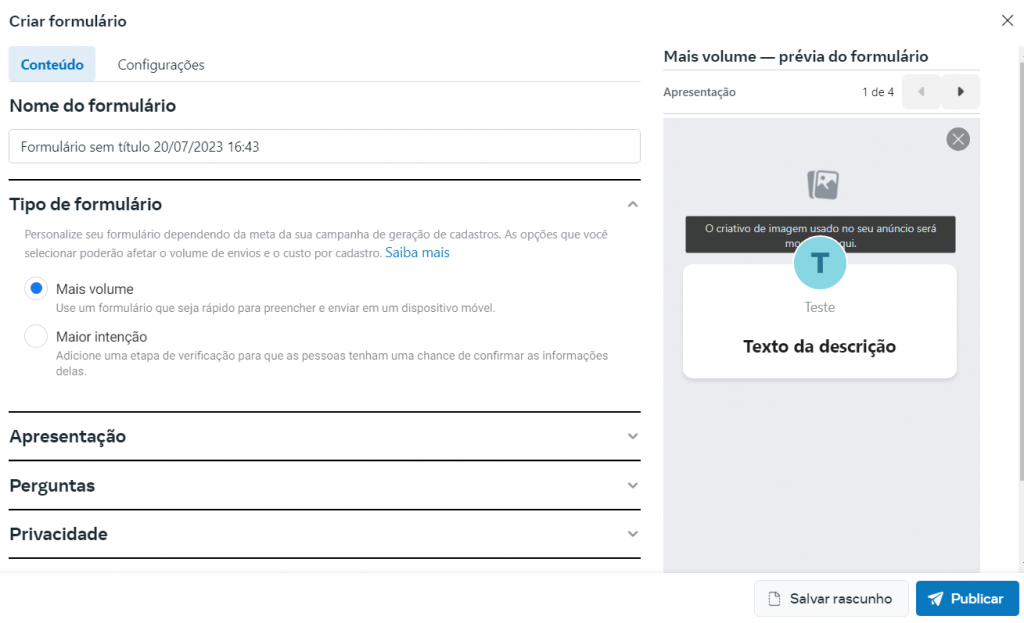
Task: Expand the Privacidade section
Action: point(632,534)
